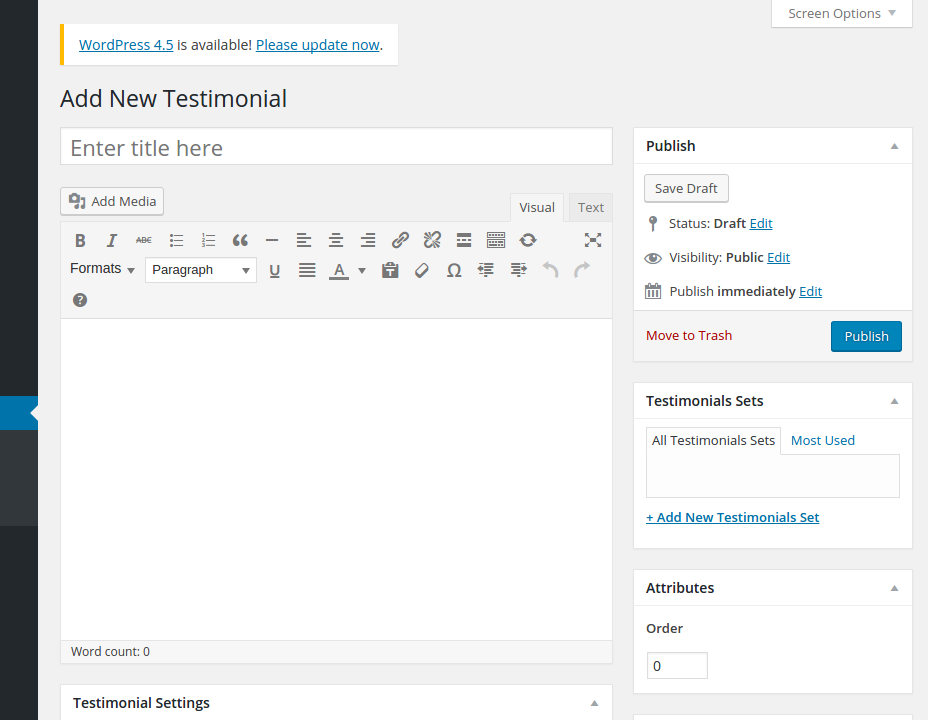928x720 pixels.
Task: Collapse the Publish panel
Action: (x=894, y=146)
